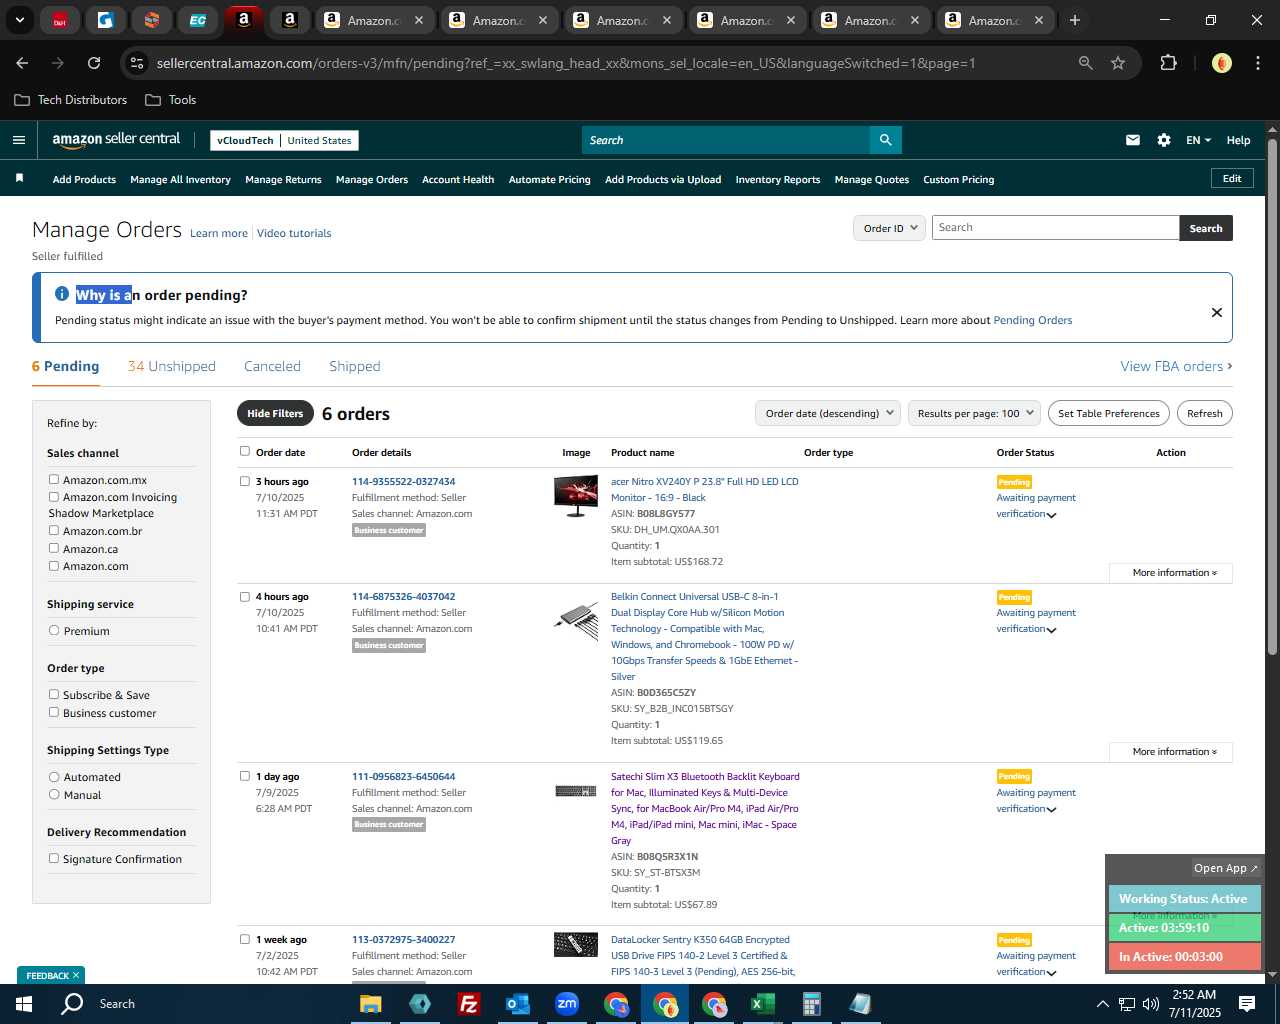The height and width of the screenshot is (1024, 1280).
Task: Open the browser tab search dropdown arrow
Action: 20,20
